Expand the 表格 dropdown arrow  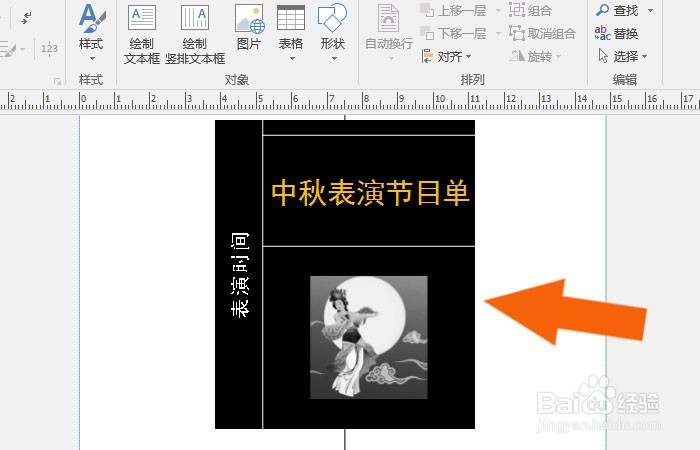[292, 58]
